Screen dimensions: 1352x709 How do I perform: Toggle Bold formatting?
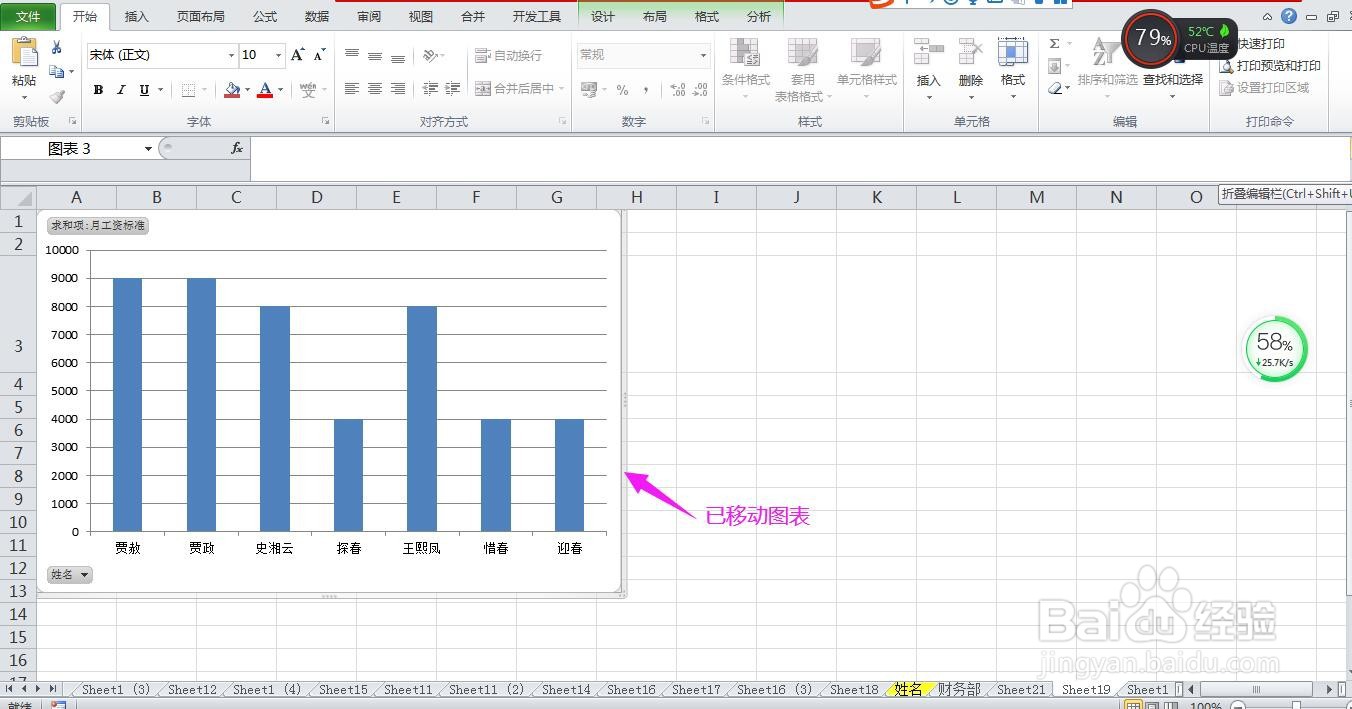click(x=98, y=90)
